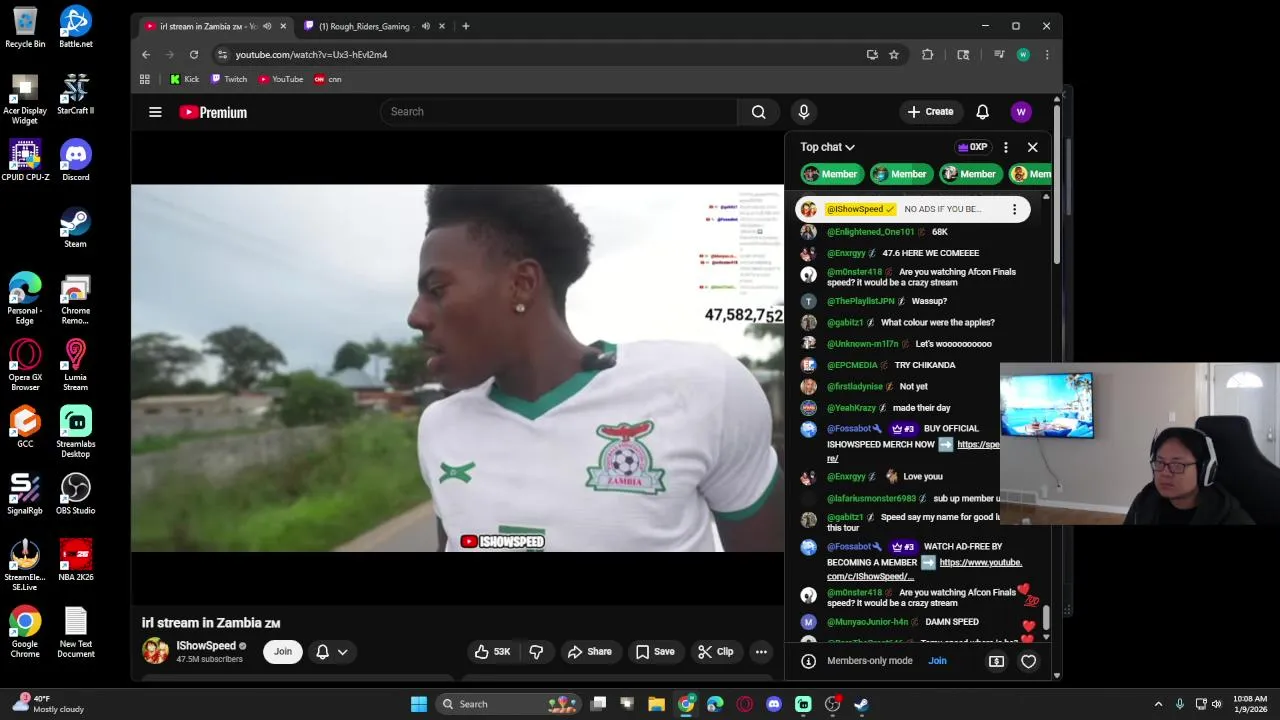Viewport: 1280px width, 720px height.
Task: Open the clock showing 10:08 AM
Action: tap(1250, 704)
